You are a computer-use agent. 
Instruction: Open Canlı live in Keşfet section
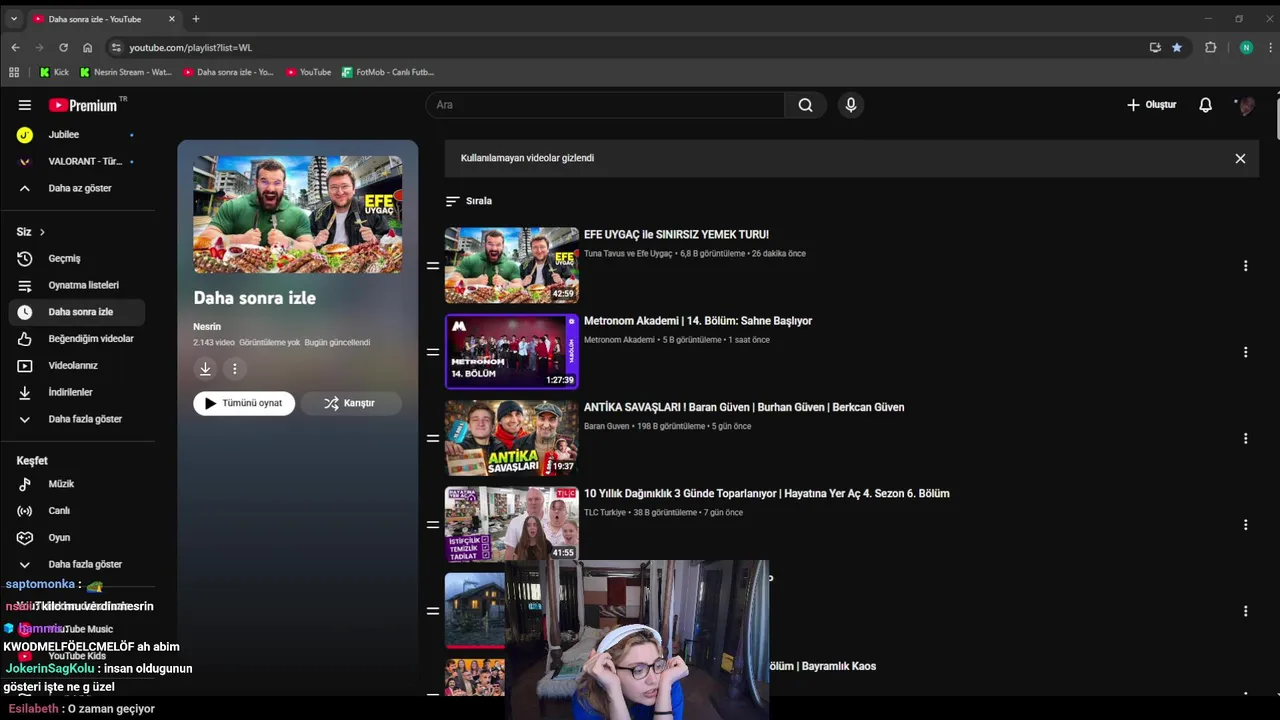pyautogui.click(x=76, y=511)
